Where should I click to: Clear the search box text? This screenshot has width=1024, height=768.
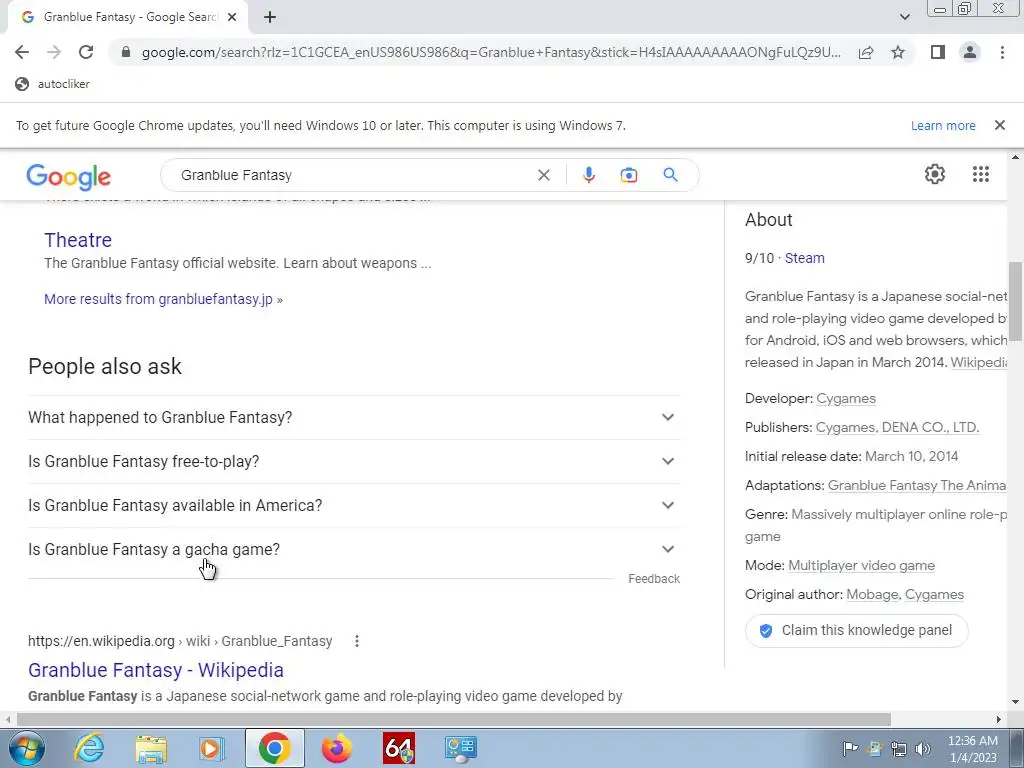543,175
